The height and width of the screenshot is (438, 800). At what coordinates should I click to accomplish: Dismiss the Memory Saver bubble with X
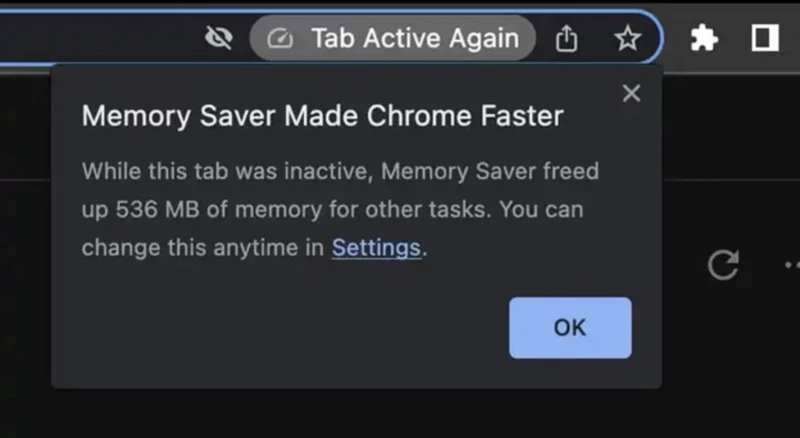[631, 94]
